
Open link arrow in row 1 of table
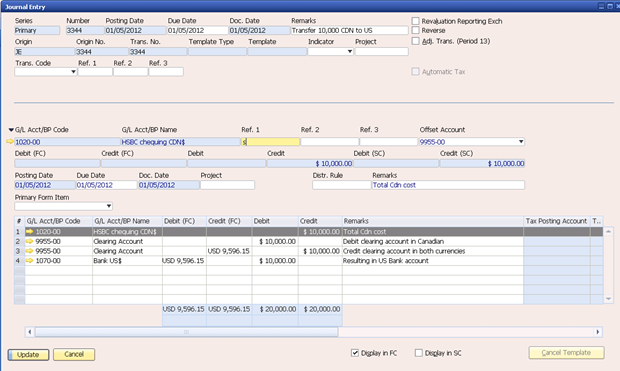point(29,232)
